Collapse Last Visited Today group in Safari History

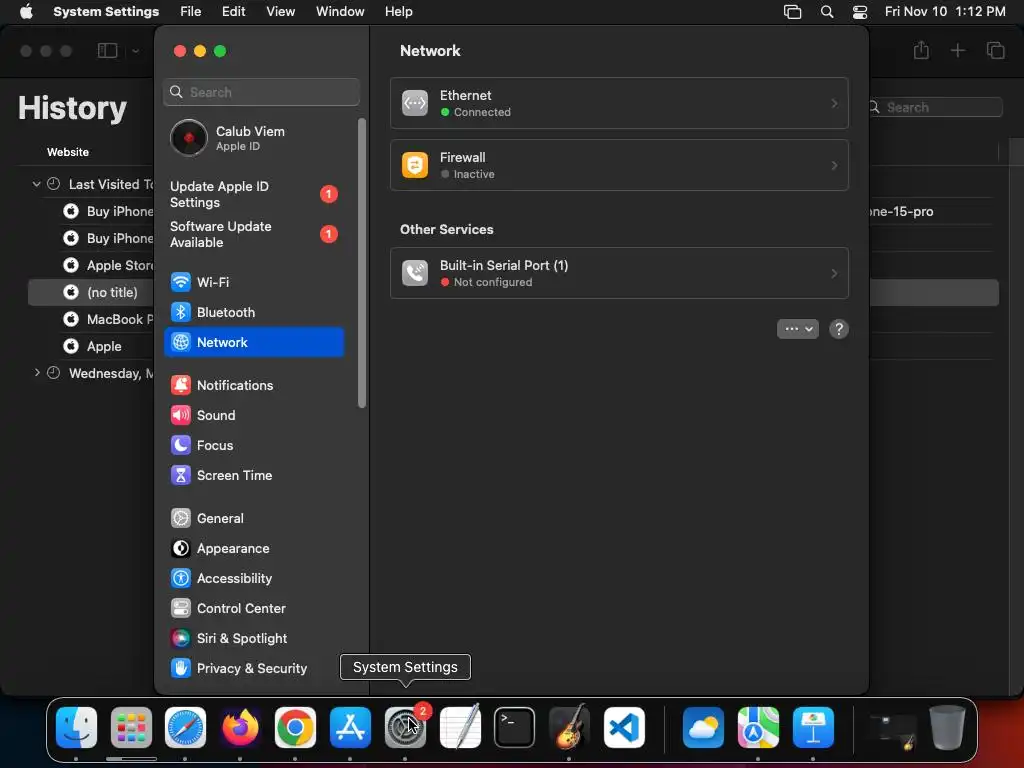[37, 184]
